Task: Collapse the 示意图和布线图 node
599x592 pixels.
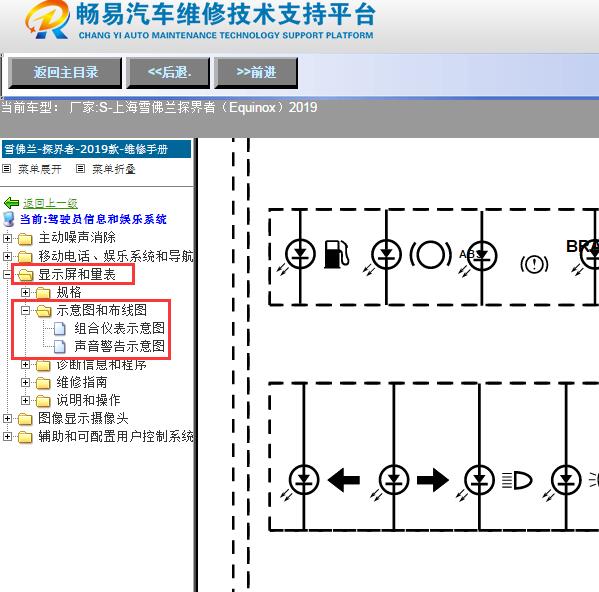Action: coord(25,311)
